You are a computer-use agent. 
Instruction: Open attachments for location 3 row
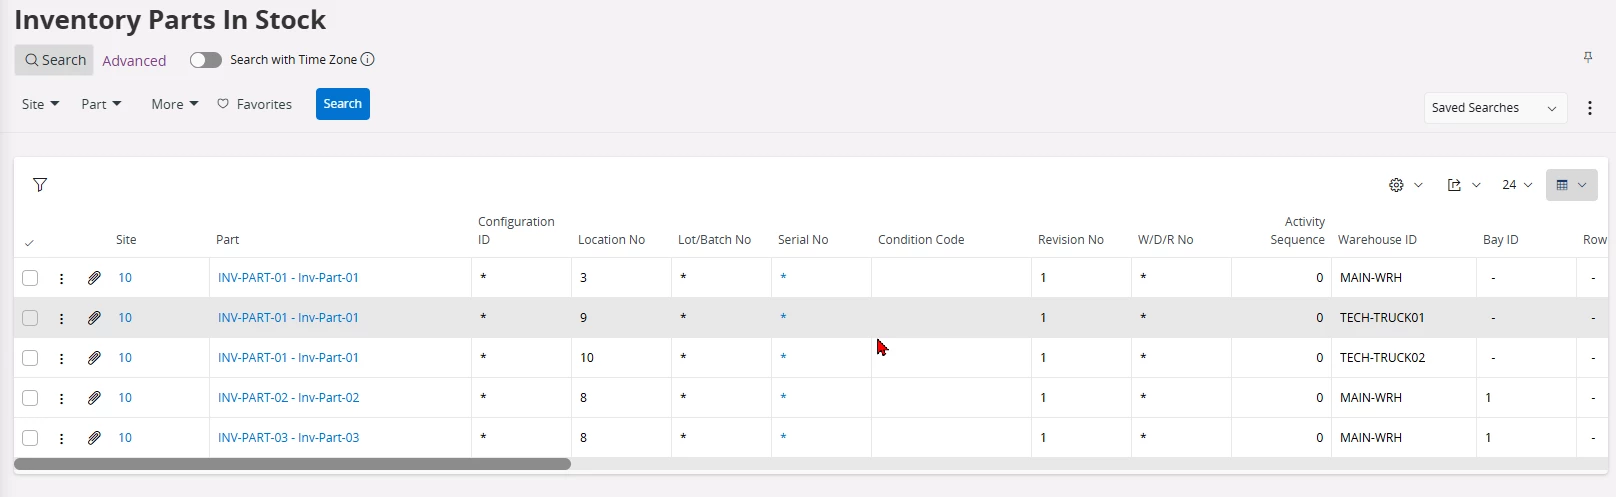pyautogui.click(x=94, y=278)
